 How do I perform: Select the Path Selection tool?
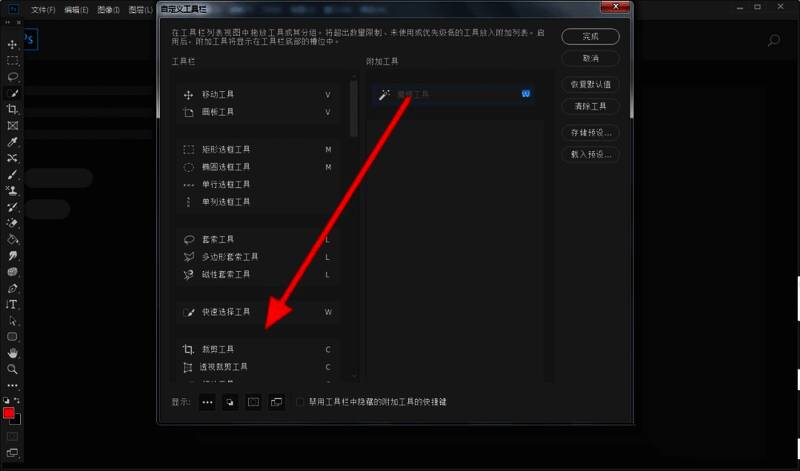(x=12, y=320)
